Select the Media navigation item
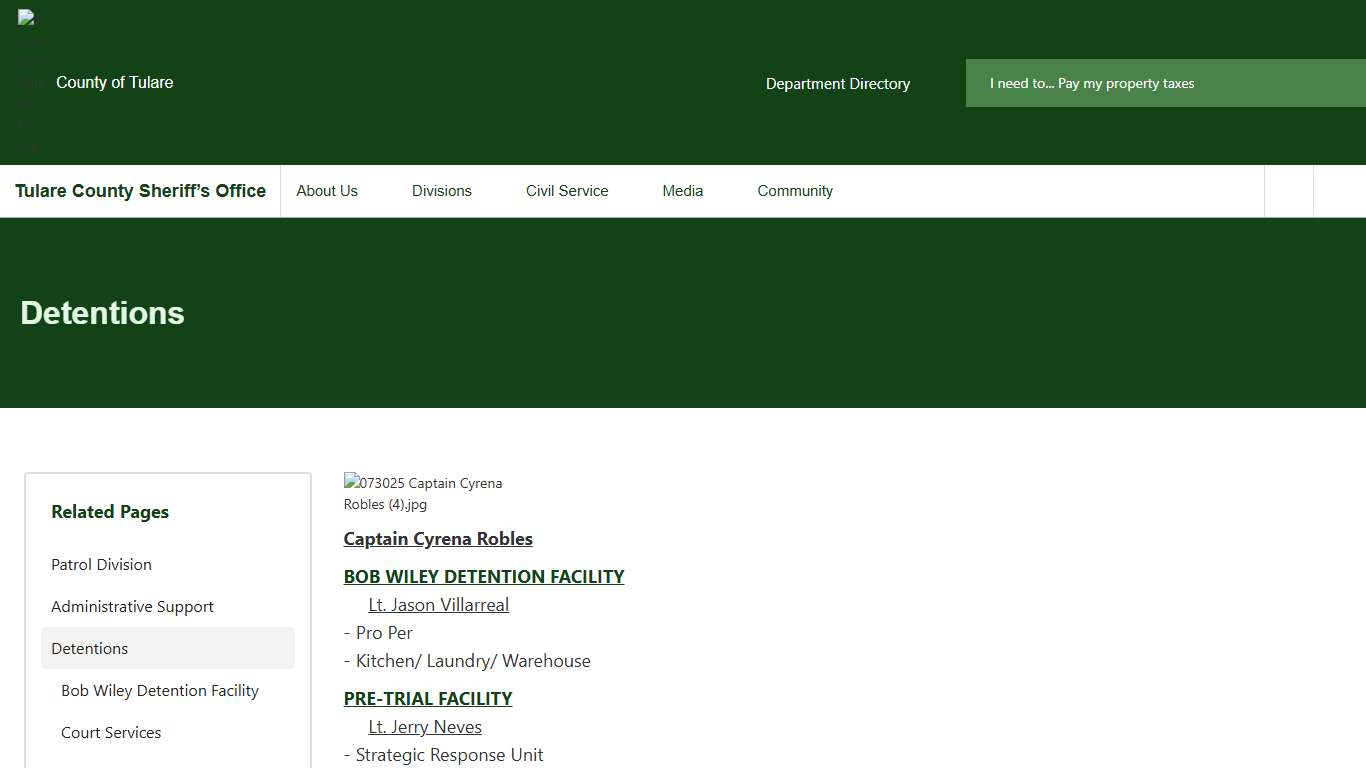 (682, 190)
